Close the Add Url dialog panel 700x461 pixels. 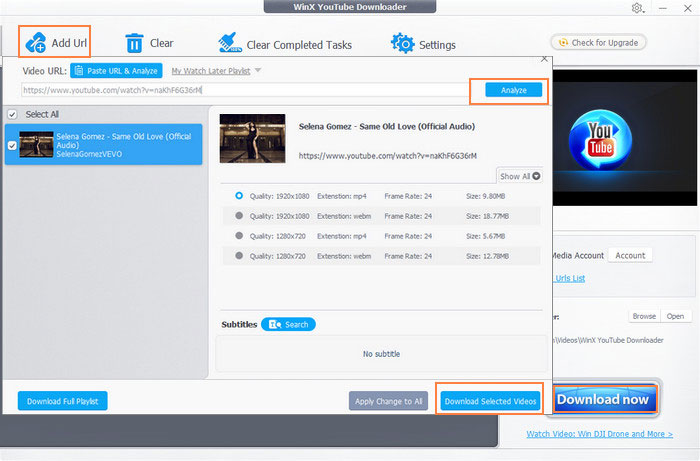[x=544, y=59]
